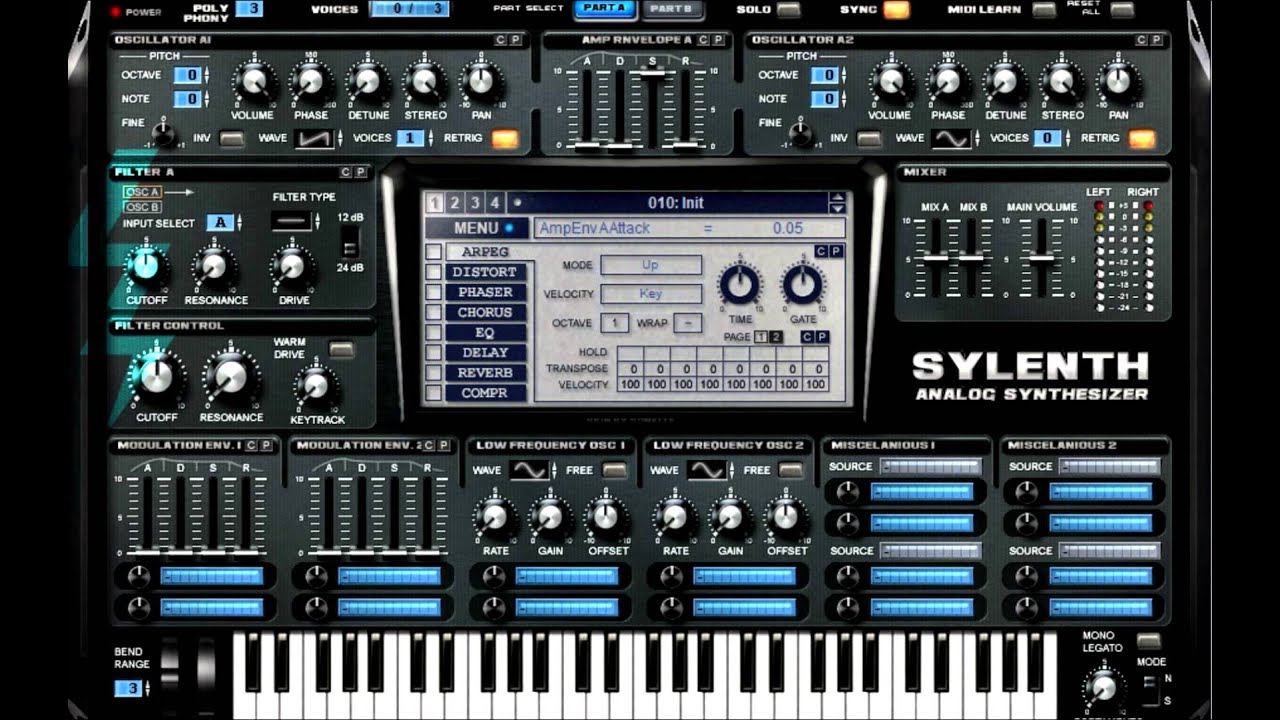
Task: Select Part A tab
Action: pos(604,9)
